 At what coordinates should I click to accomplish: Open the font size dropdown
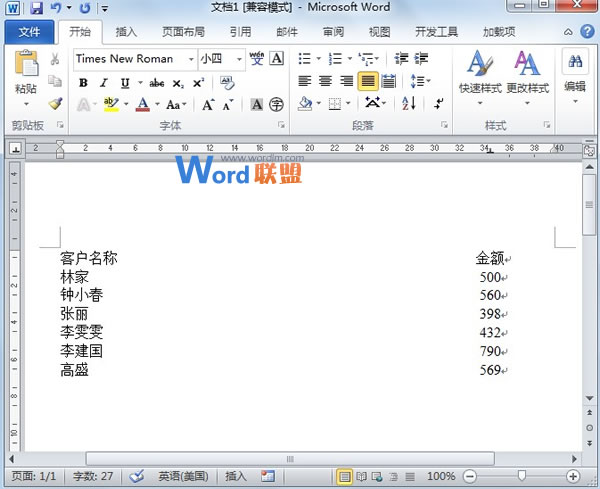pyautogui.click(x=239, y=59)
